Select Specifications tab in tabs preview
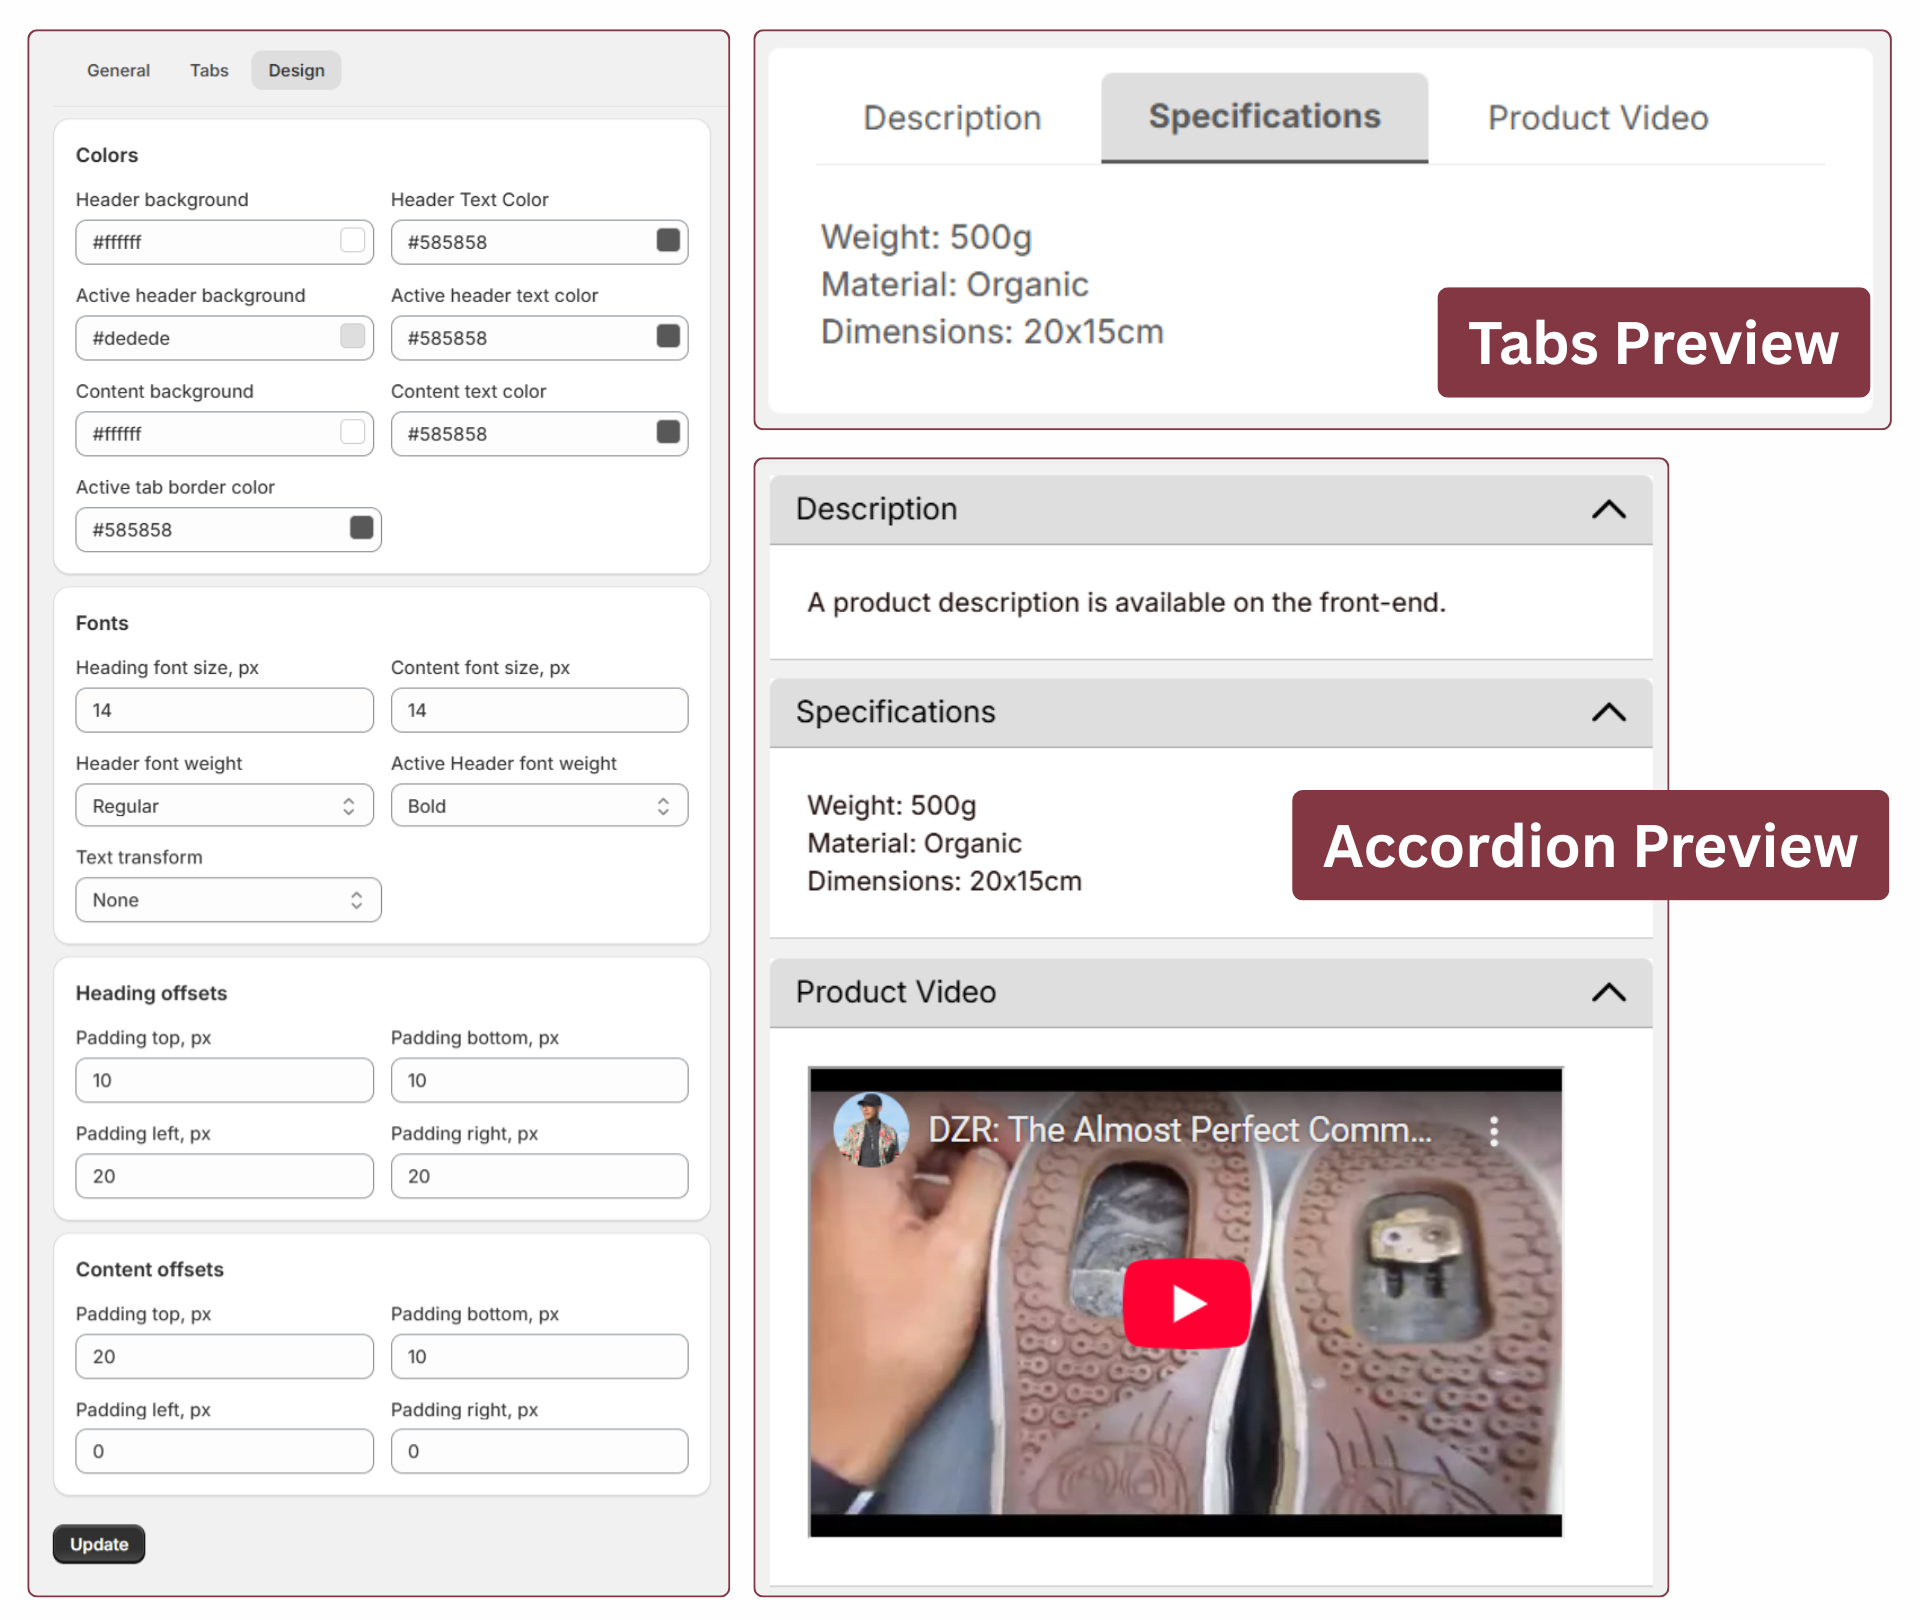The image size is (1920, 1620). tap(1264, 117)
